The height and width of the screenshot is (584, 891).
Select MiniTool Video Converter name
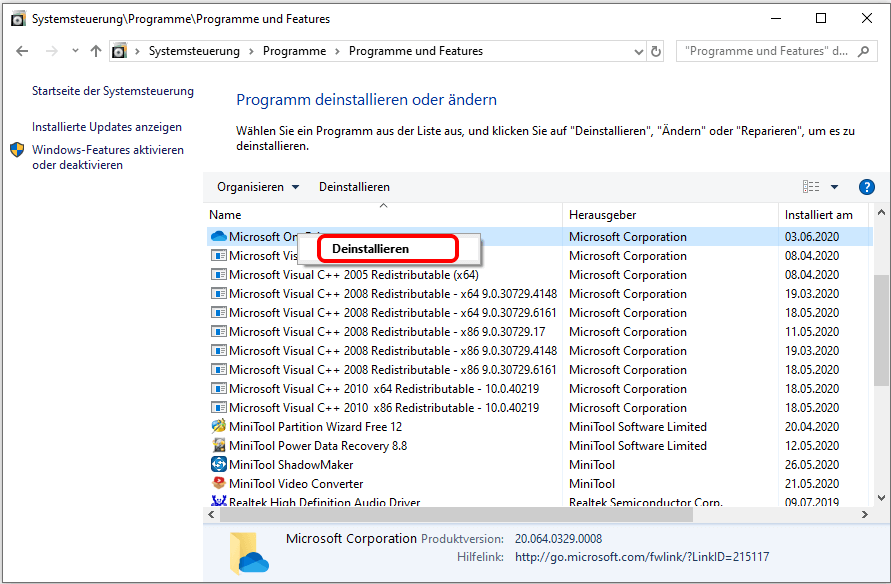coord(296,484)
